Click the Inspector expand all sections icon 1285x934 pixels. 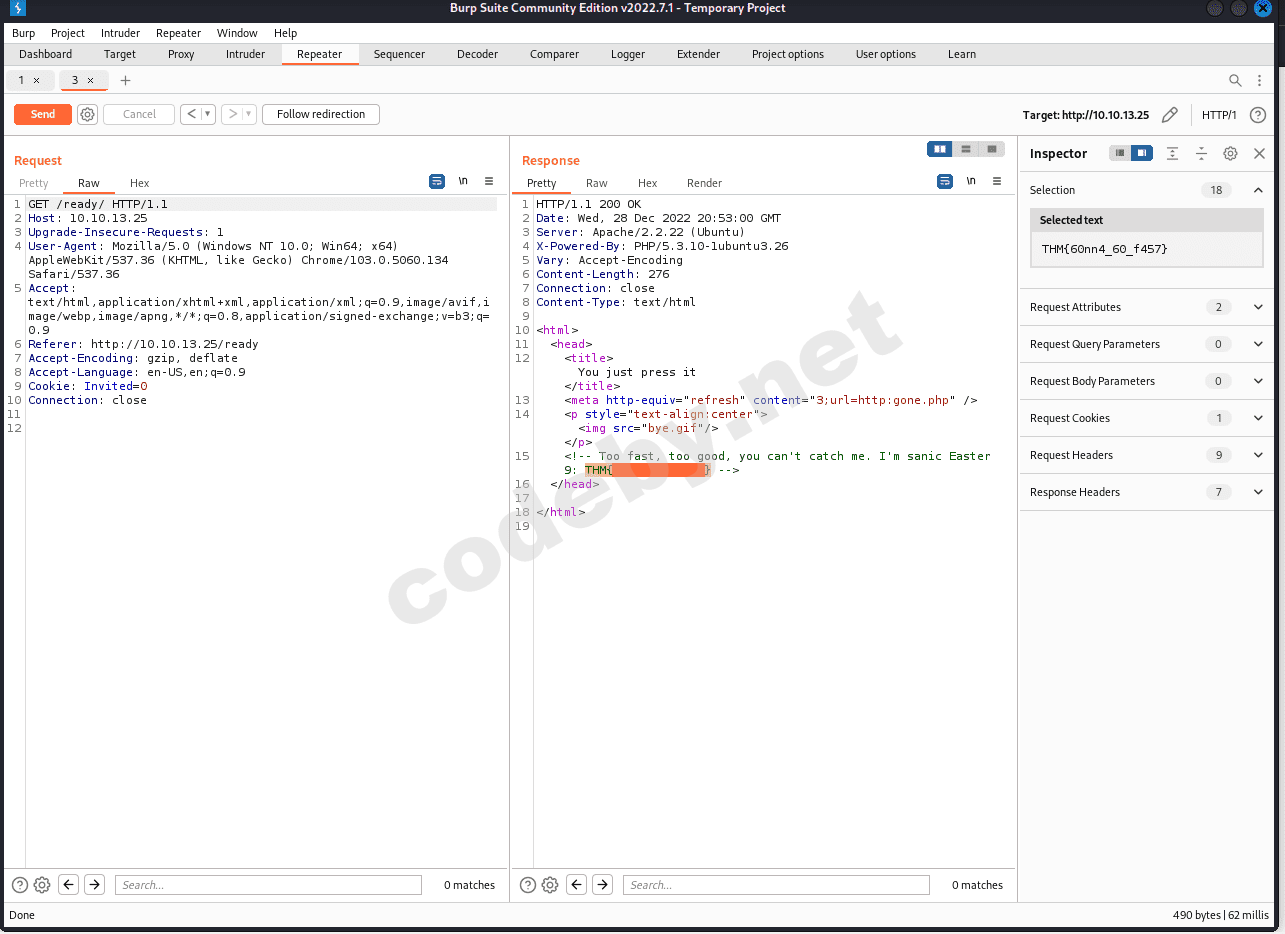tap(1172, 153)
